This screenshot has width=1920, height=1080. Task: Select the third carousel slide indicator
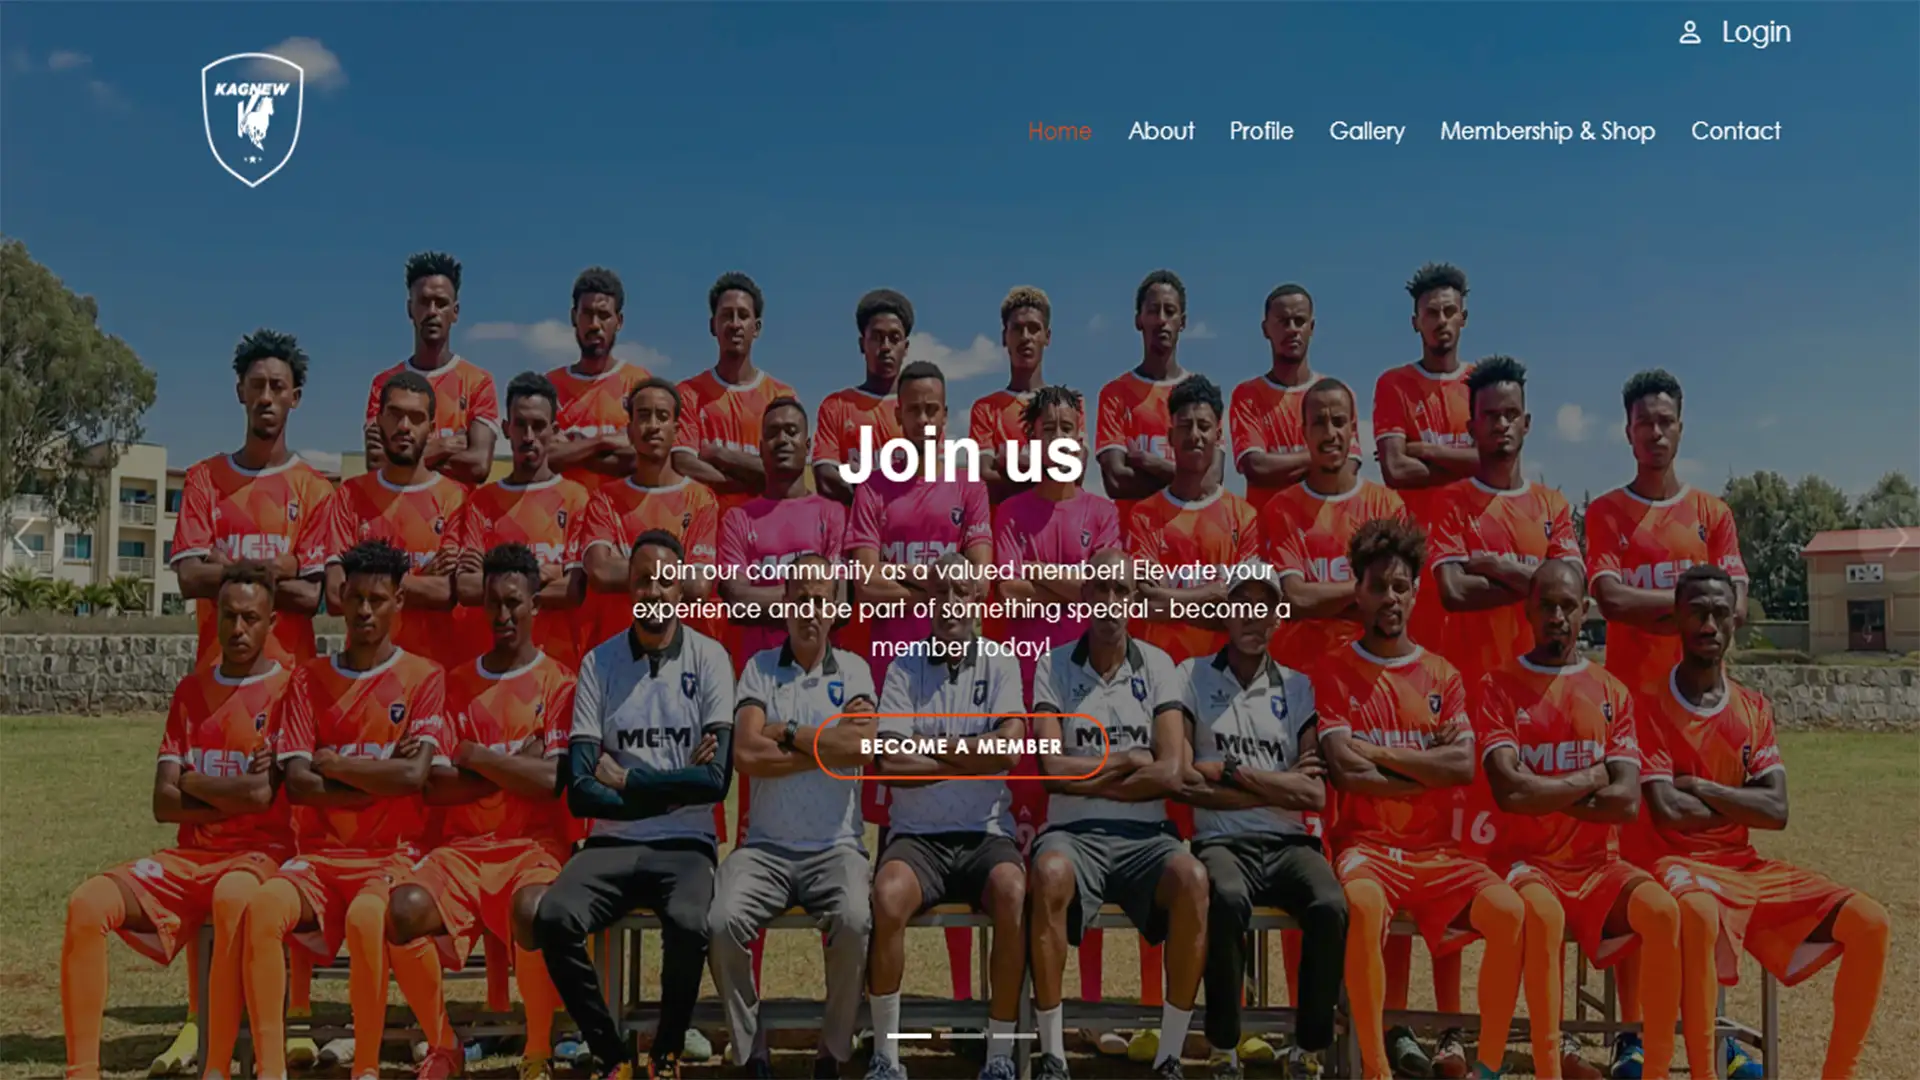(1015, 1036)
